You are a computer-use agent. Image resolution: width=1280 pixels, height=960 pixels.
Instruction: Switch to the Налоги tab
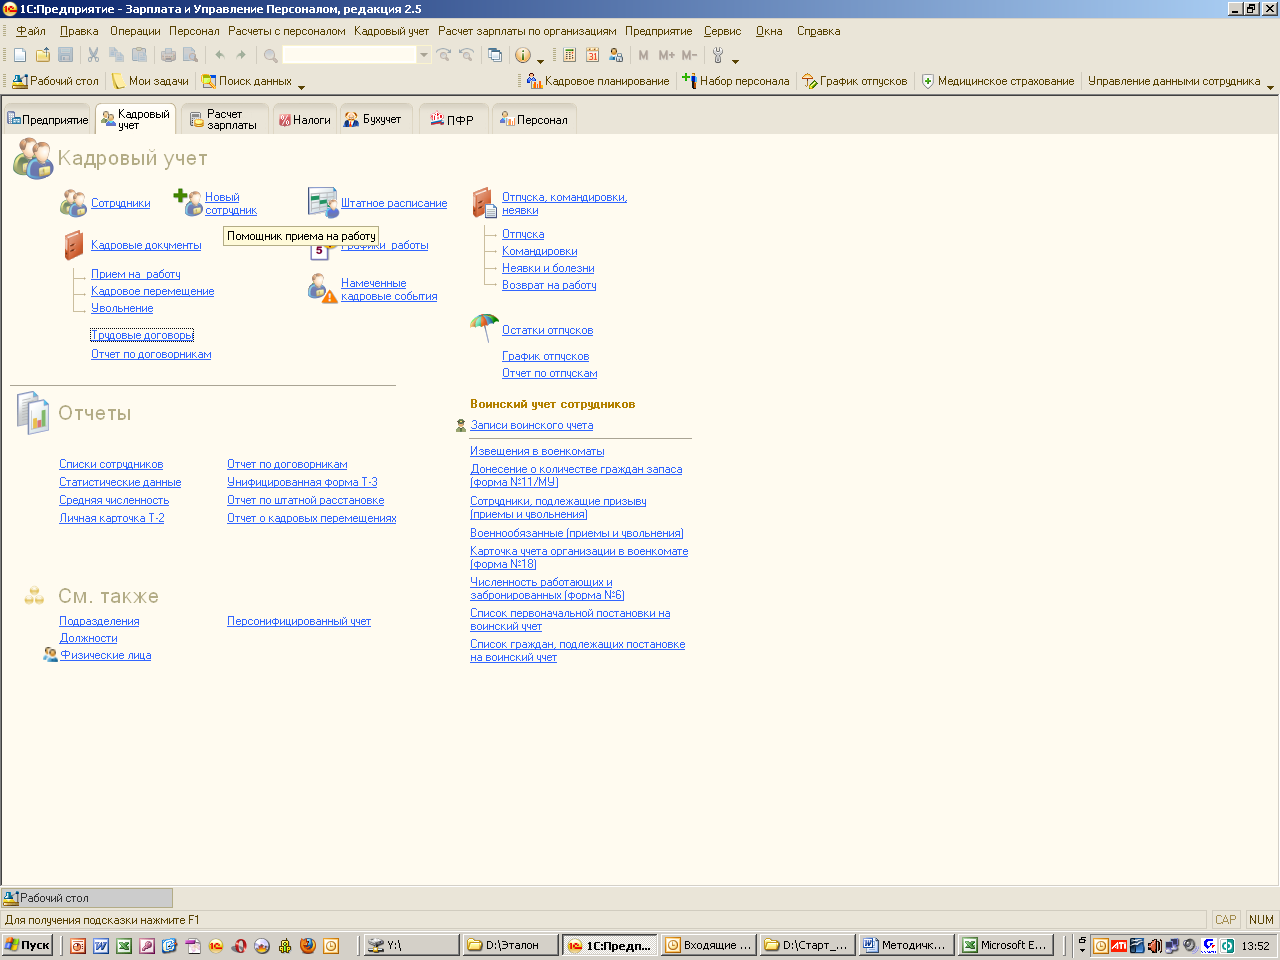click(x=304, y=119)
